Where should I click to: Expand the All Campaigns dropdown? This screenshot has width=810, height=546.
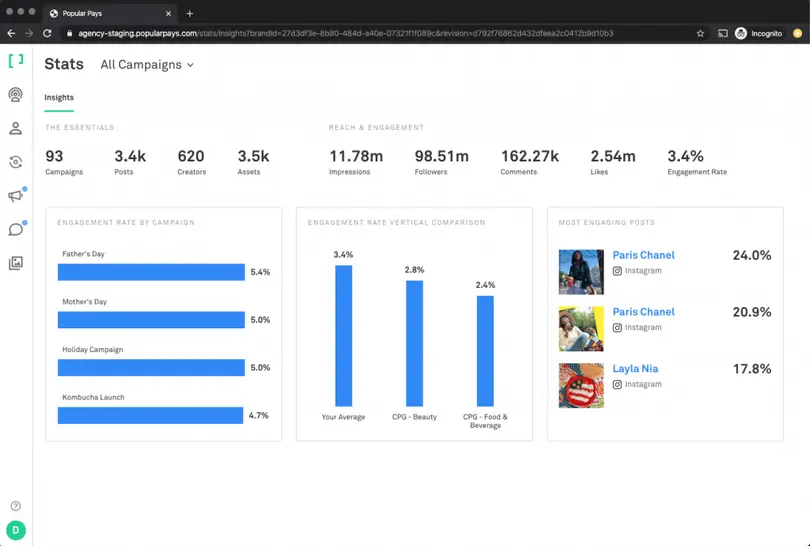pyautogui.click(x=147, y=65)
